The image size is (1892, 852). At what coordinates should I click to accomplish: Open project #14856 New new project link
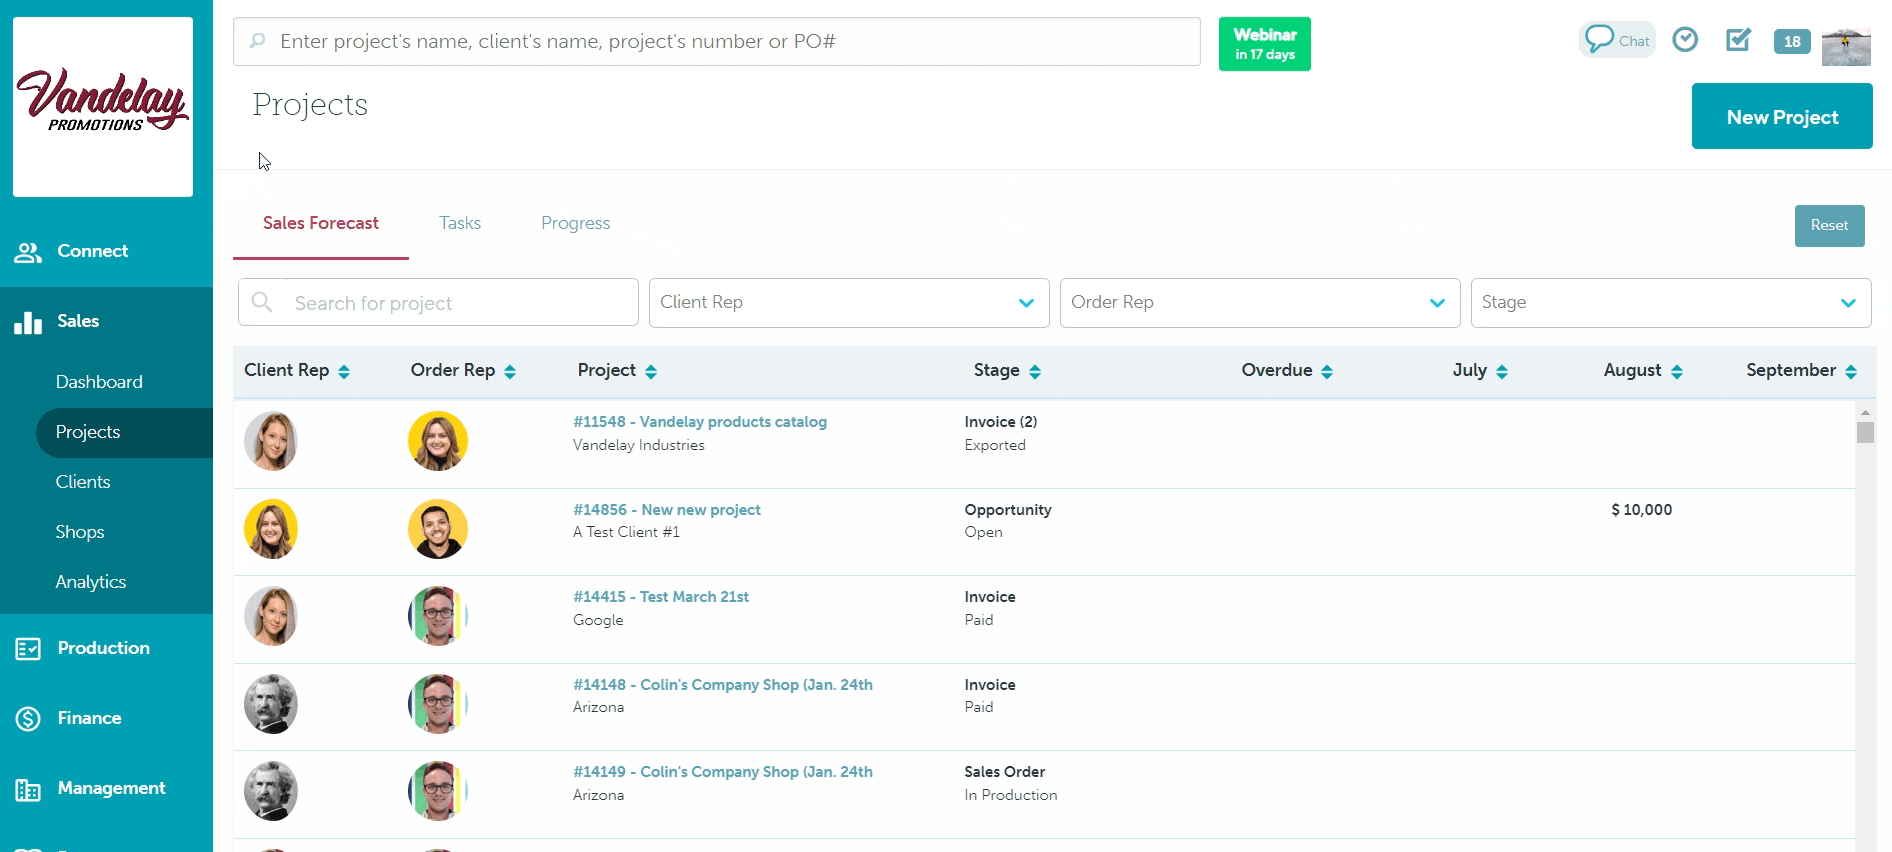(x=666, y=510)
